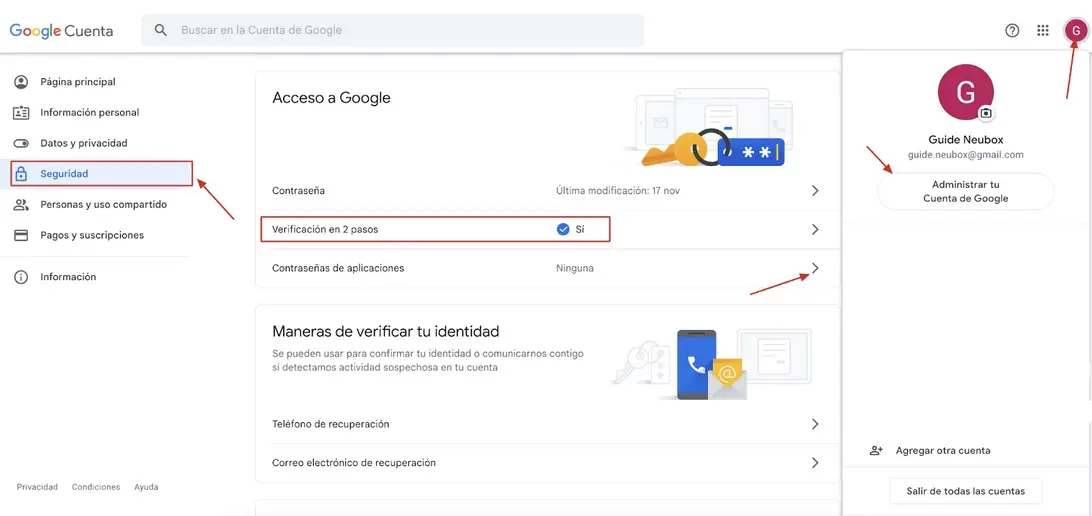Click the Guide Neubox account name
The width and height of the screenshot is (1092, 516).
965,140
